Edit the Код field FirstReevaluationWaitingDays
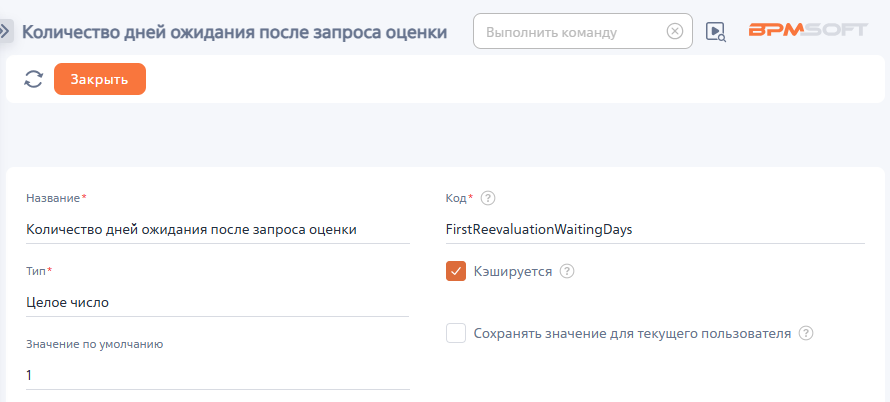890x402 pixels. pos(655,229)
